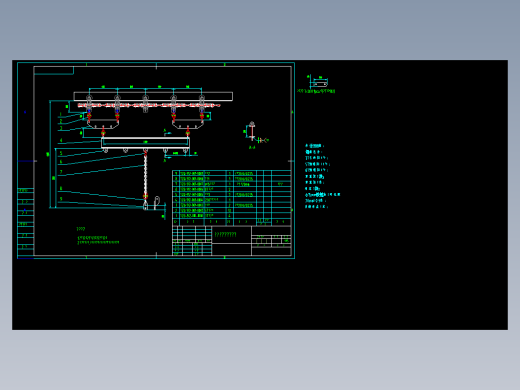Select the small detail sketch above the notes
The image size is (520, 390).
coord(317,83)
